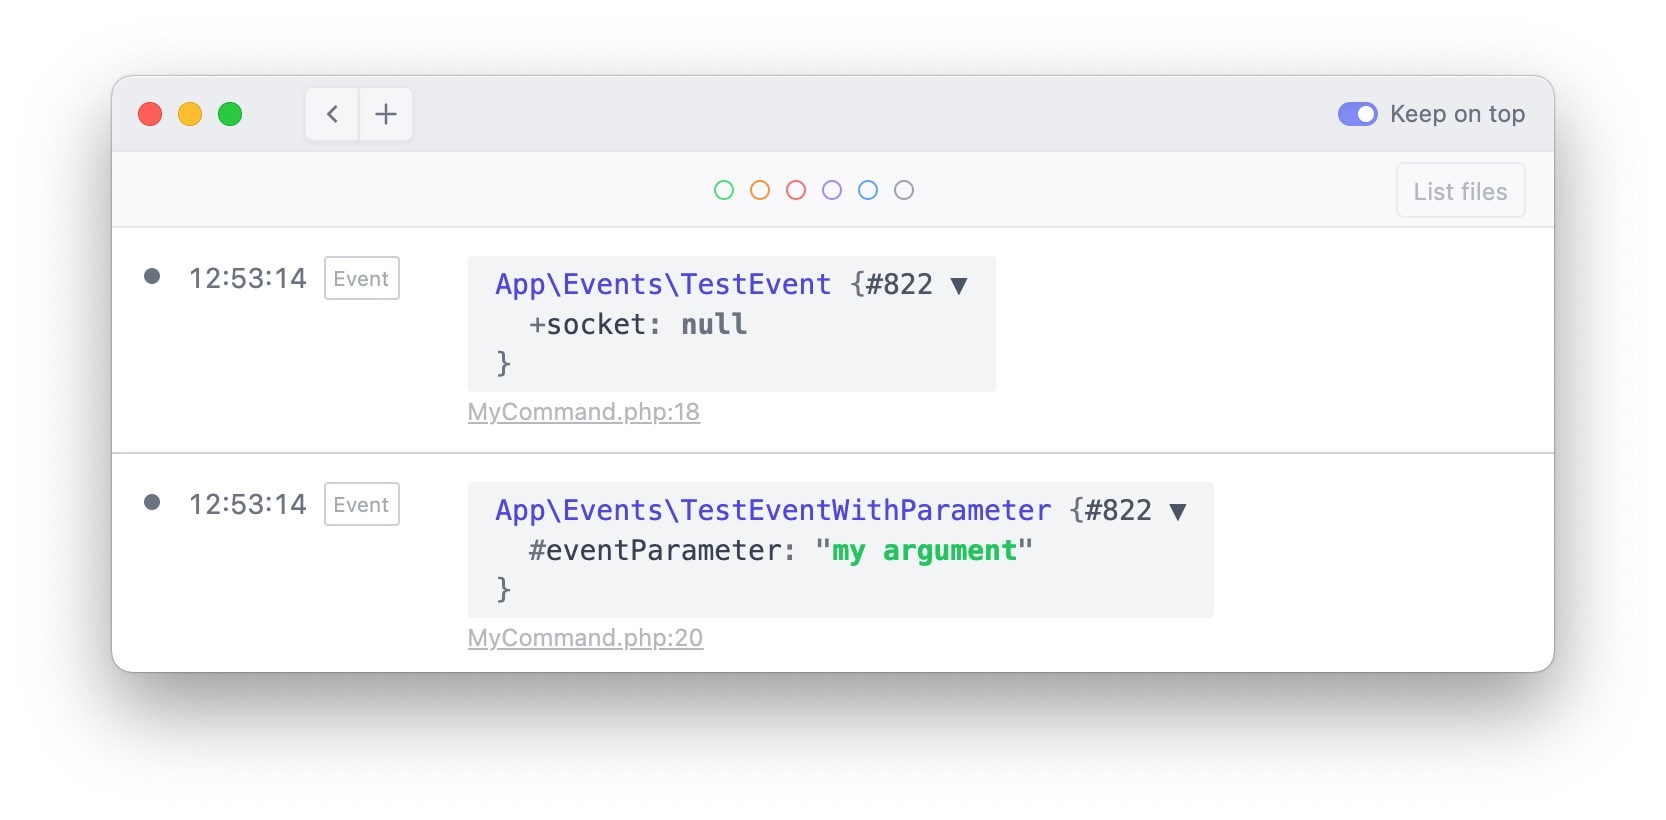Screen dimensions: 1666x820
Task: Toggle the Keep on top switch
Action: pos(1357,114)
